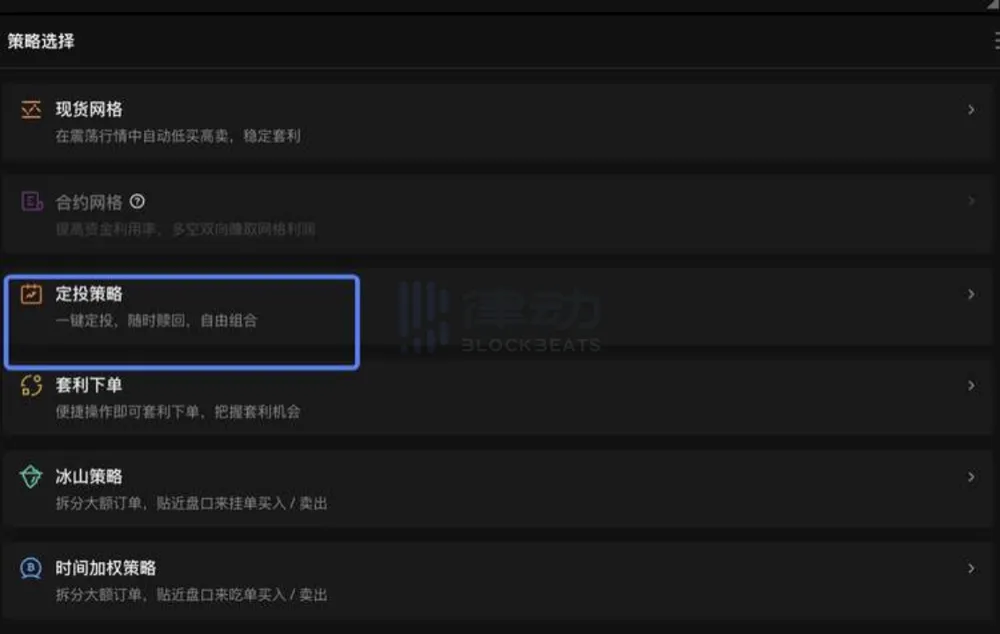This screenshot has height=634, width=1000.
Task: Click the 策略选择 panel header
Action: pyautogui.click(x=41, y=41)
